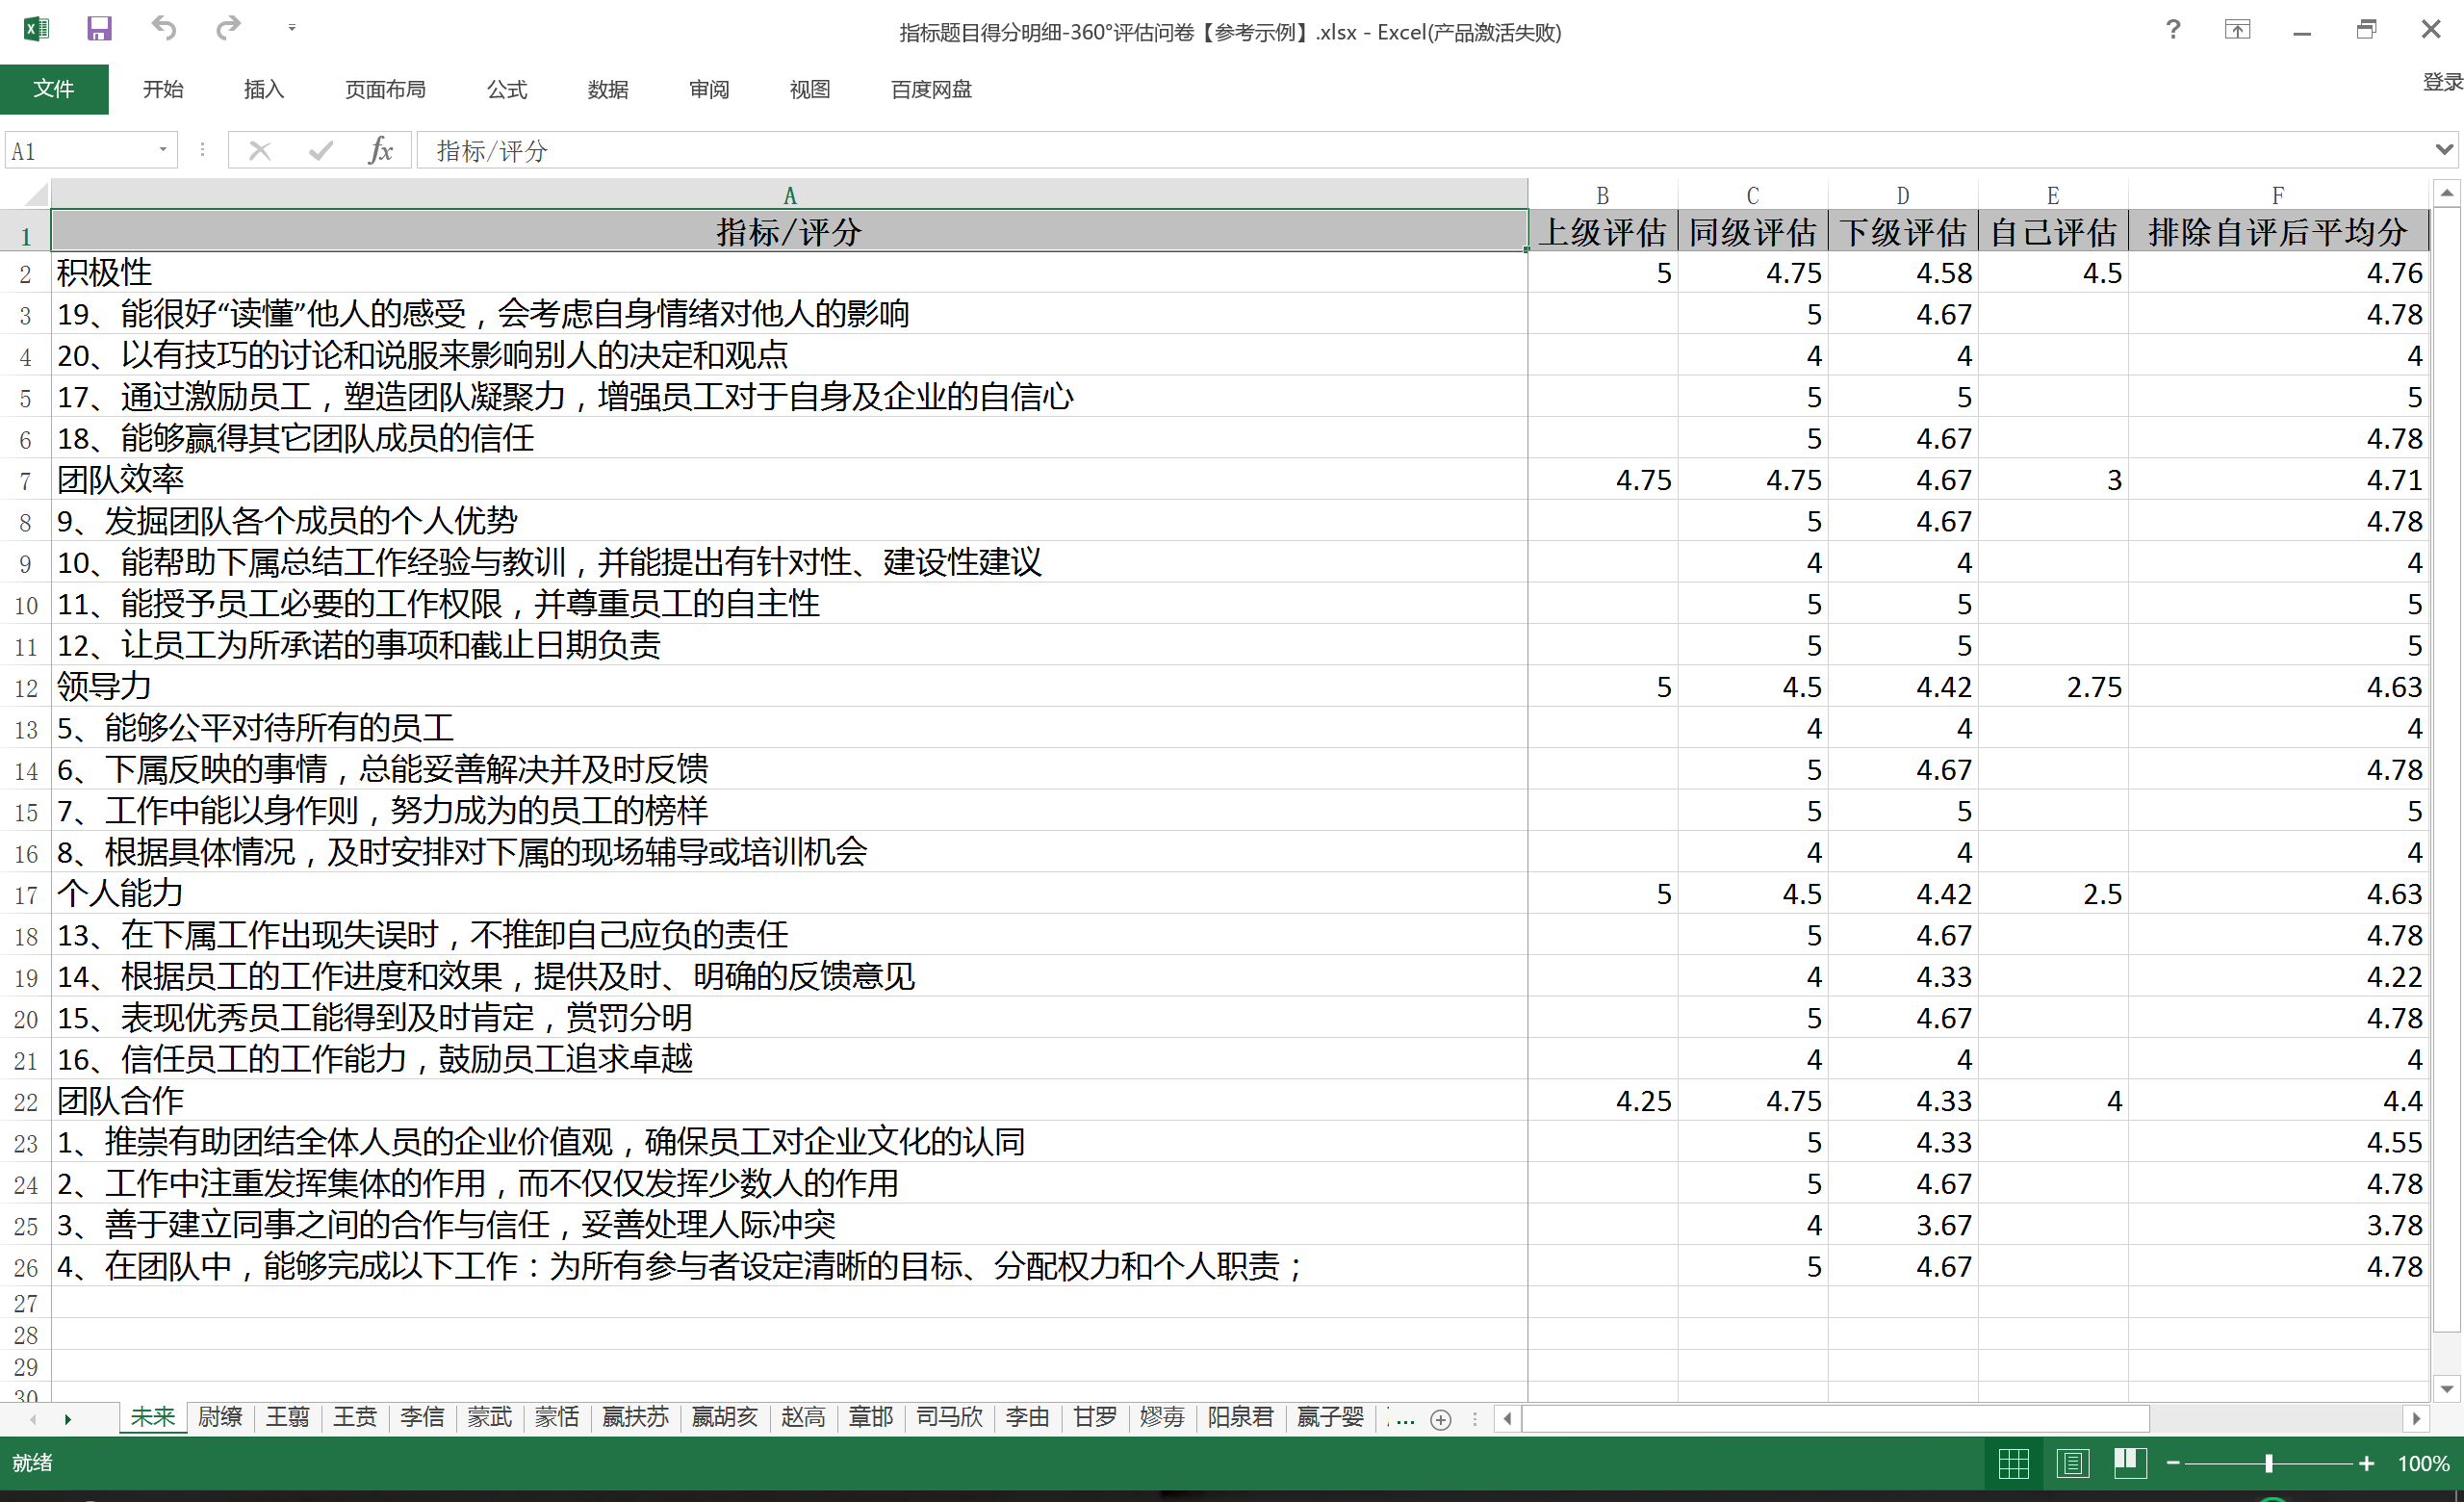Select the 嬴子婴 sheet tab

click(x=1330, y=1417)
